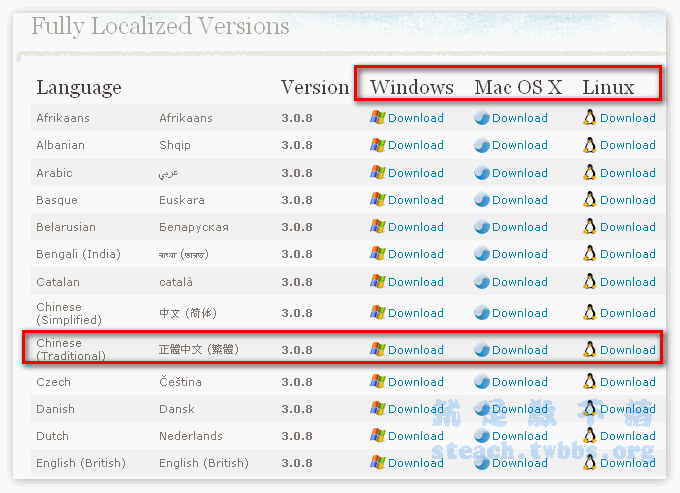Download Catalan version for Mac OS X
This screenshot has height=493, width=680.
click(x=520, y=282)
